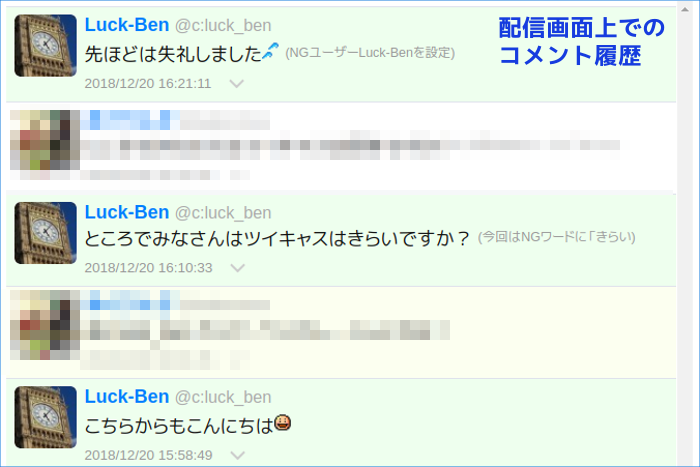This screenshot has width=700, height=467.
Task: Click the Big Ben avatar beside こちらからもこんにちは
Action: [x=46, y=417]
